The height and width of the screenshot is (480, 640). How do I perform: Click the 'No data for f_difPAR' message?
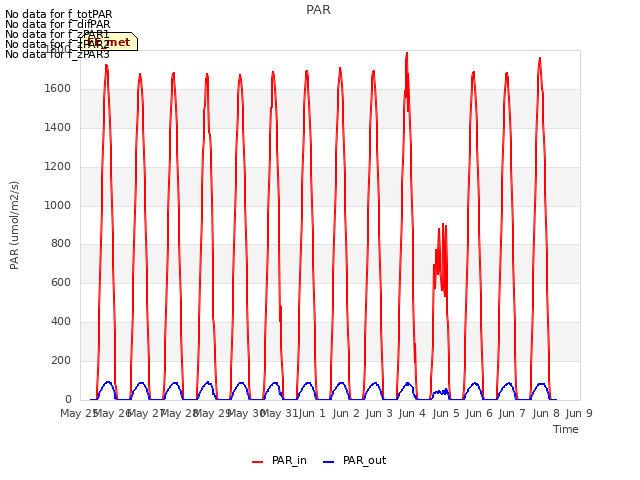(58, 24)
